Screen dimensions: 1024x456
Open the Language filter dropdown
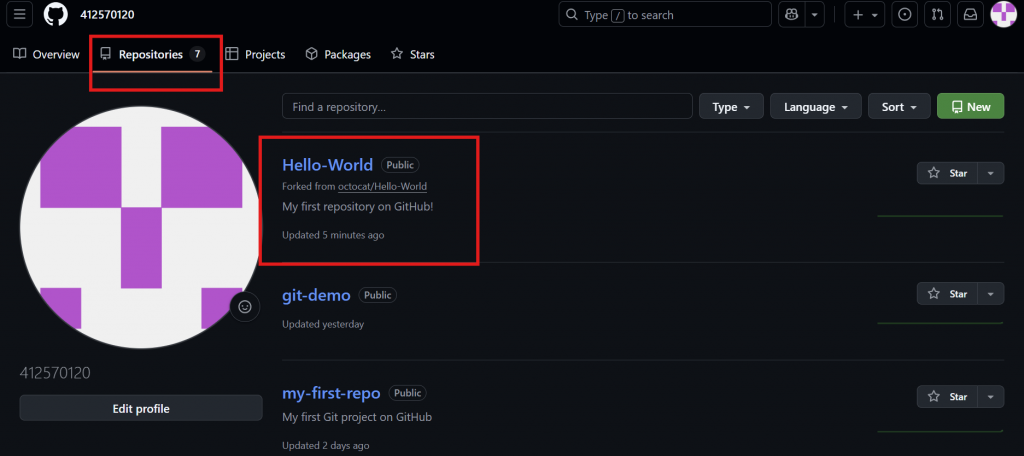click(x=816, y=106)
